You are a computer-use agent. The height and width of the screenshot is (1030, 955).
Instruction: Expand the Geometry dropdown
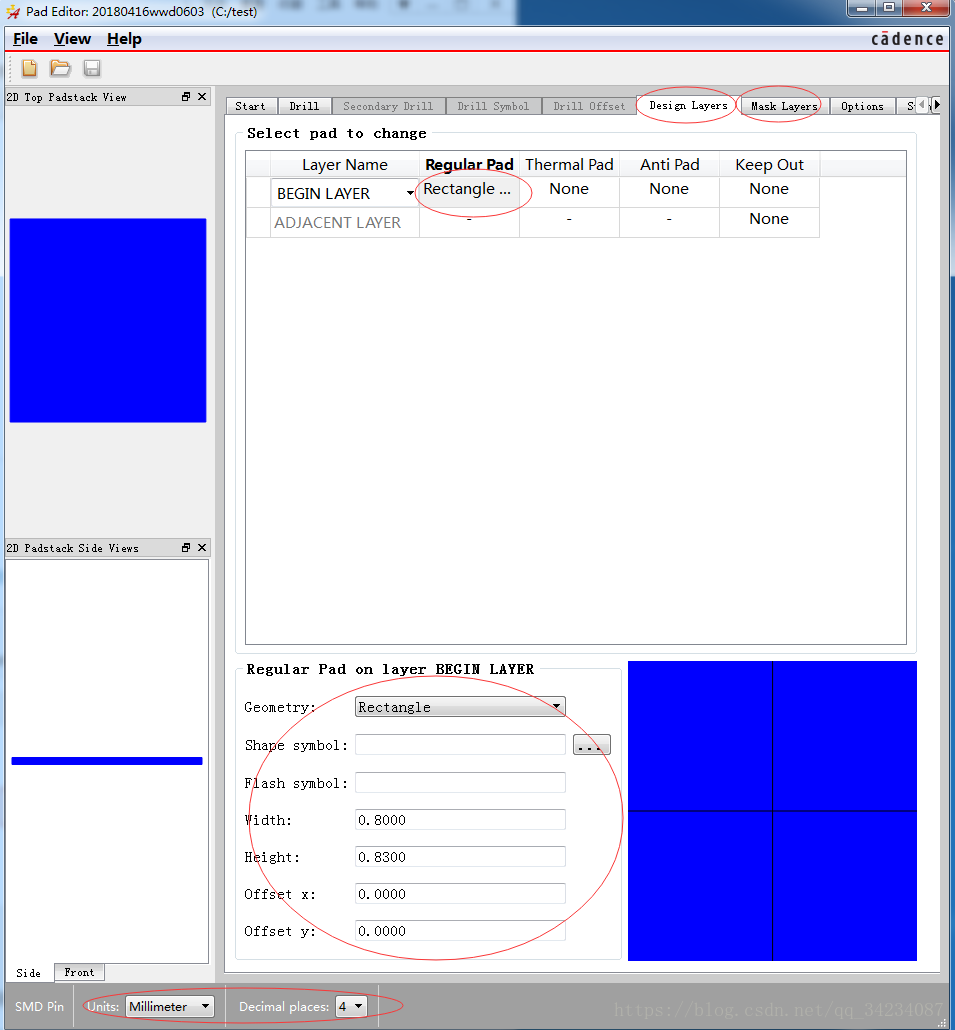(x=556, y=707)
